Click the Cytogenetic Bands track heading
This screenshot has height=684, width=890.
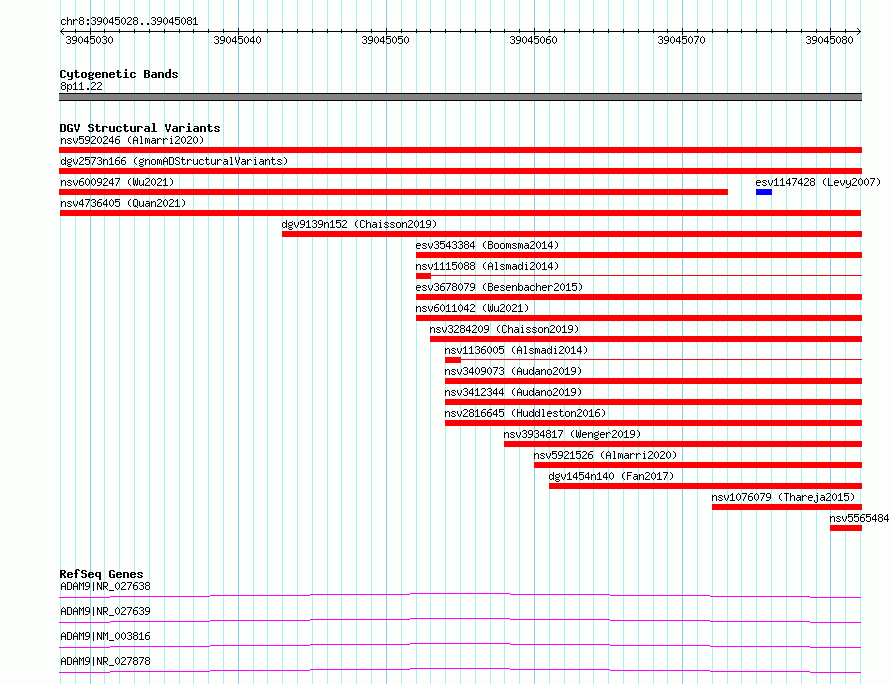point(119,74)
